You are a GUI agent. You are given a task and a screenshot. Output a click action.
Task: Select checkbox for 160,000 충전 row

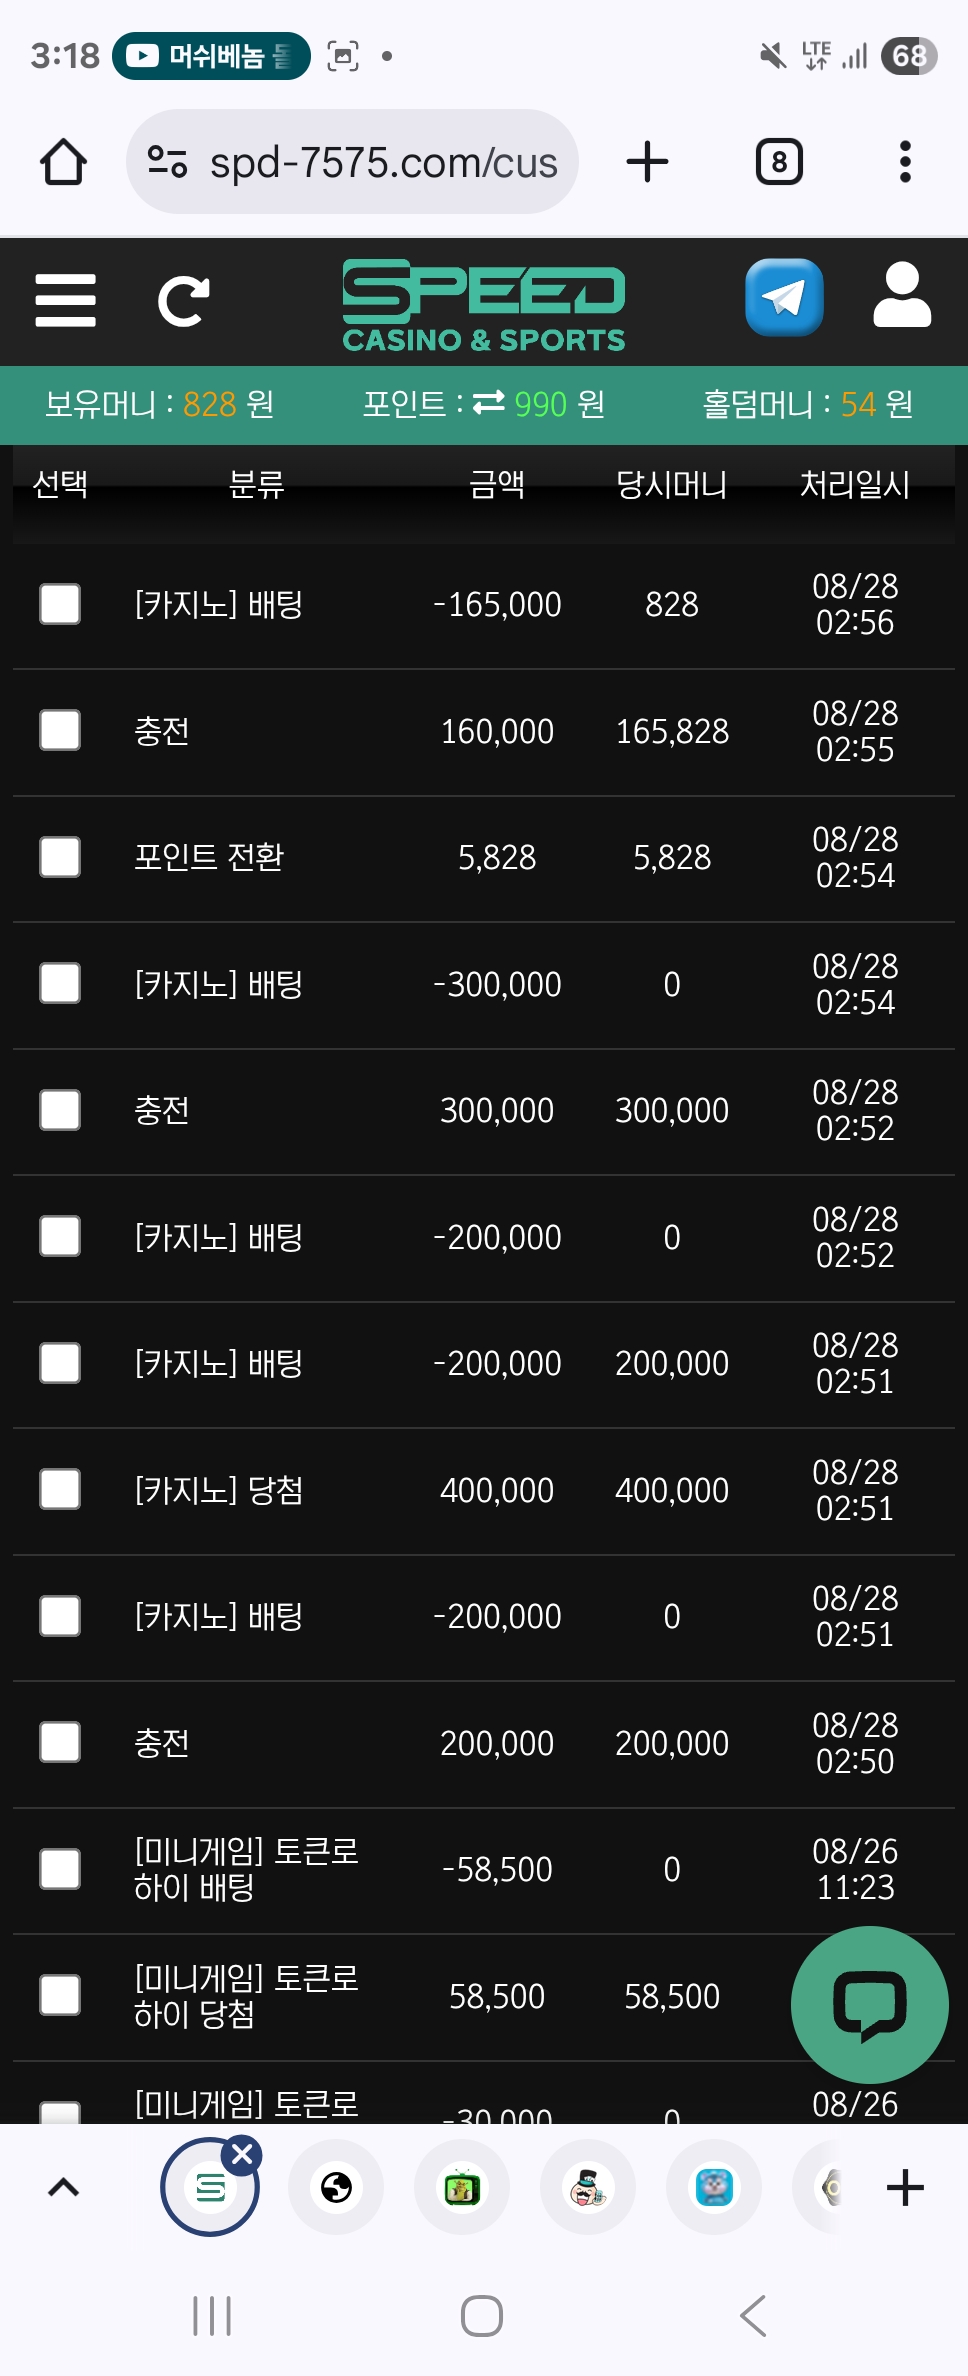[60, 730]
